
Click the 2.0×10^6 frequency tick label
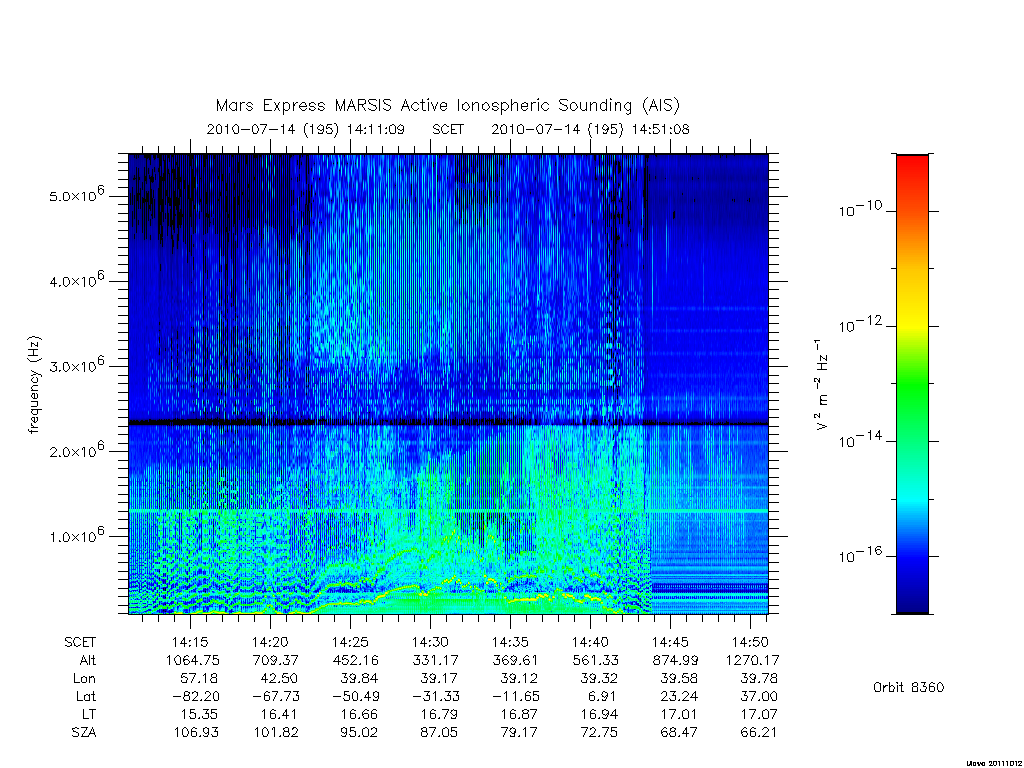tap(77, 450)
